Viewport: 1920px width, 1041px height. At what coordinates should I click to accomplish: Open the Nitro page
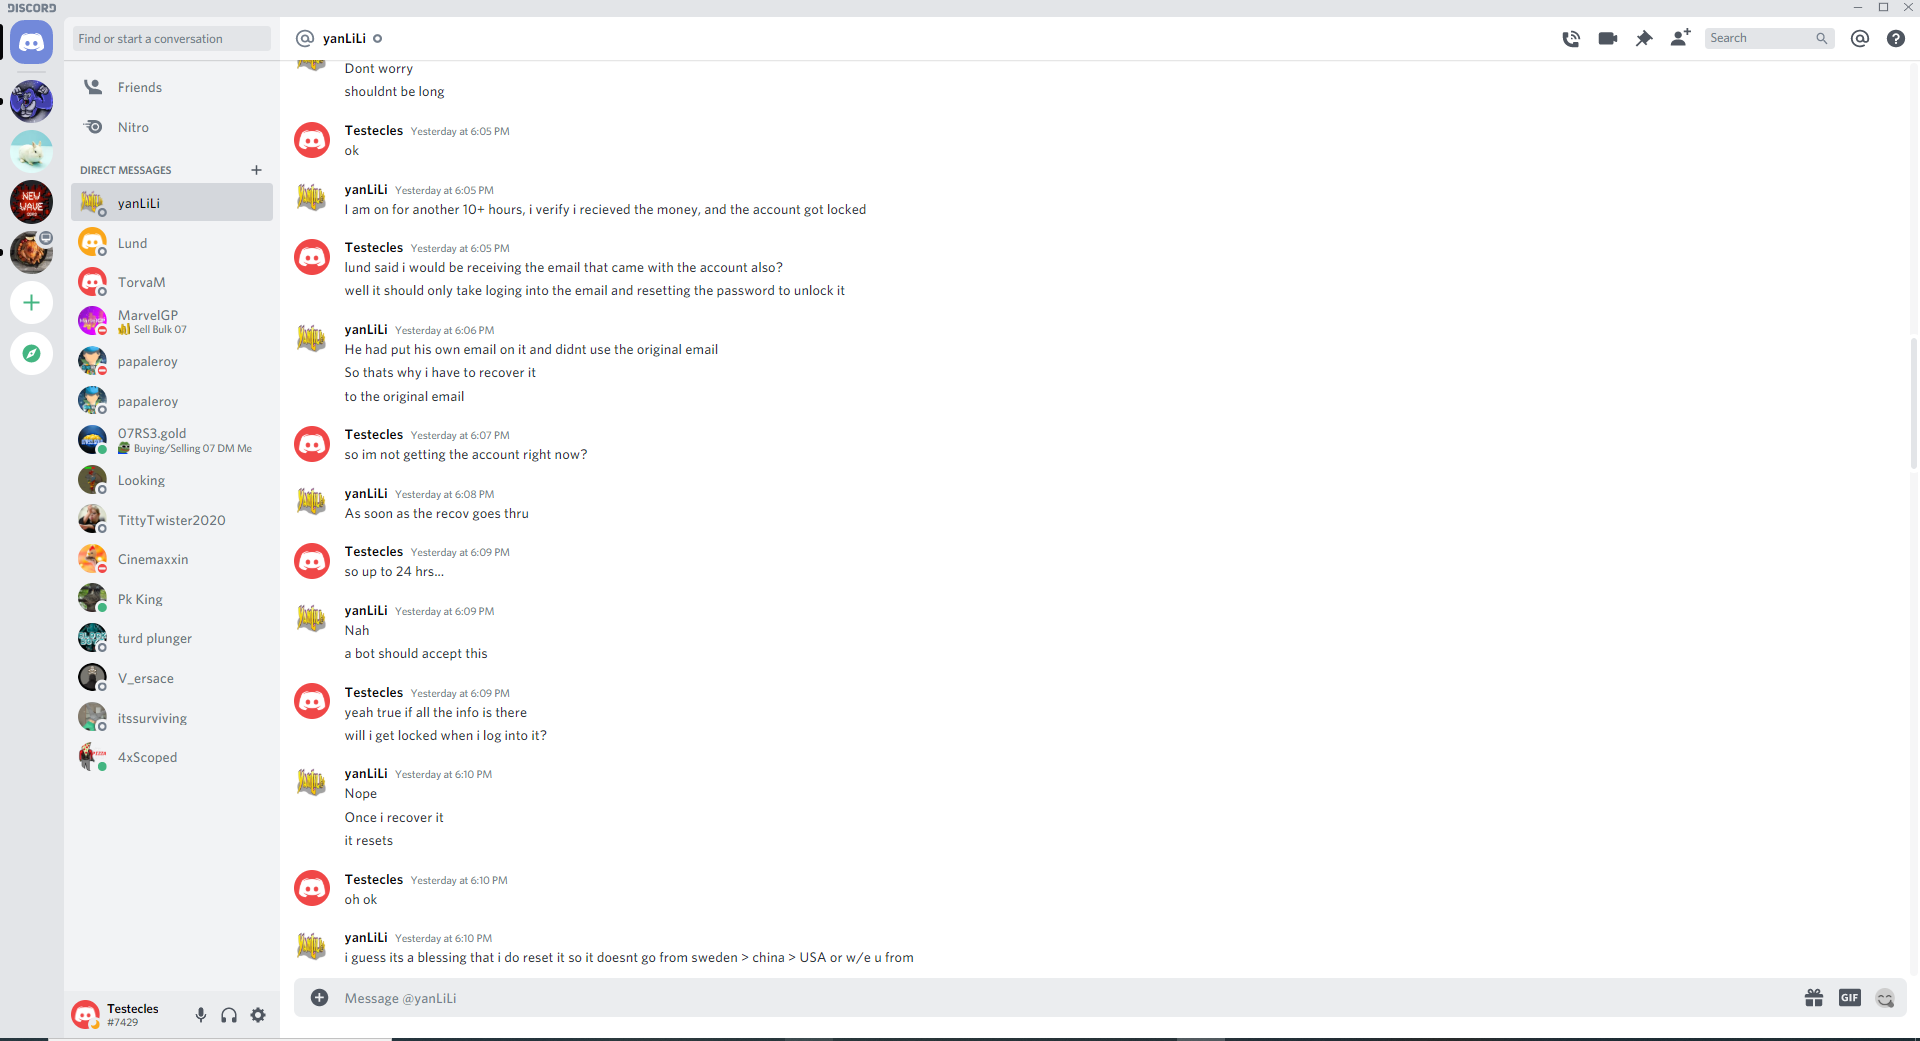[172, 127]
